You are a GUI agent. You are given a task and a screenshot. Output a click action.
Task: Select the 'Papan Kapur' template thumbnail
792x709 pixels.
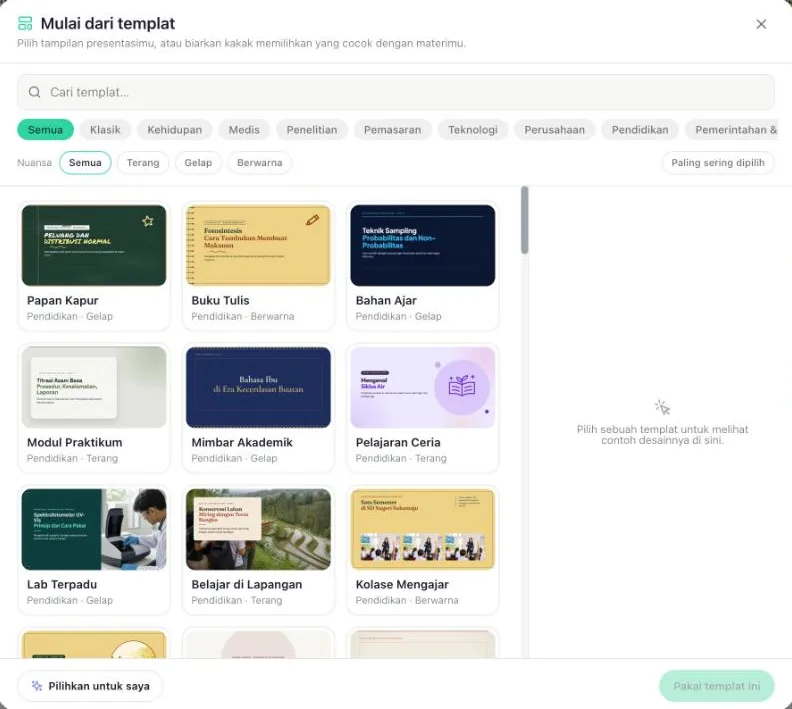tap(94, 245)
